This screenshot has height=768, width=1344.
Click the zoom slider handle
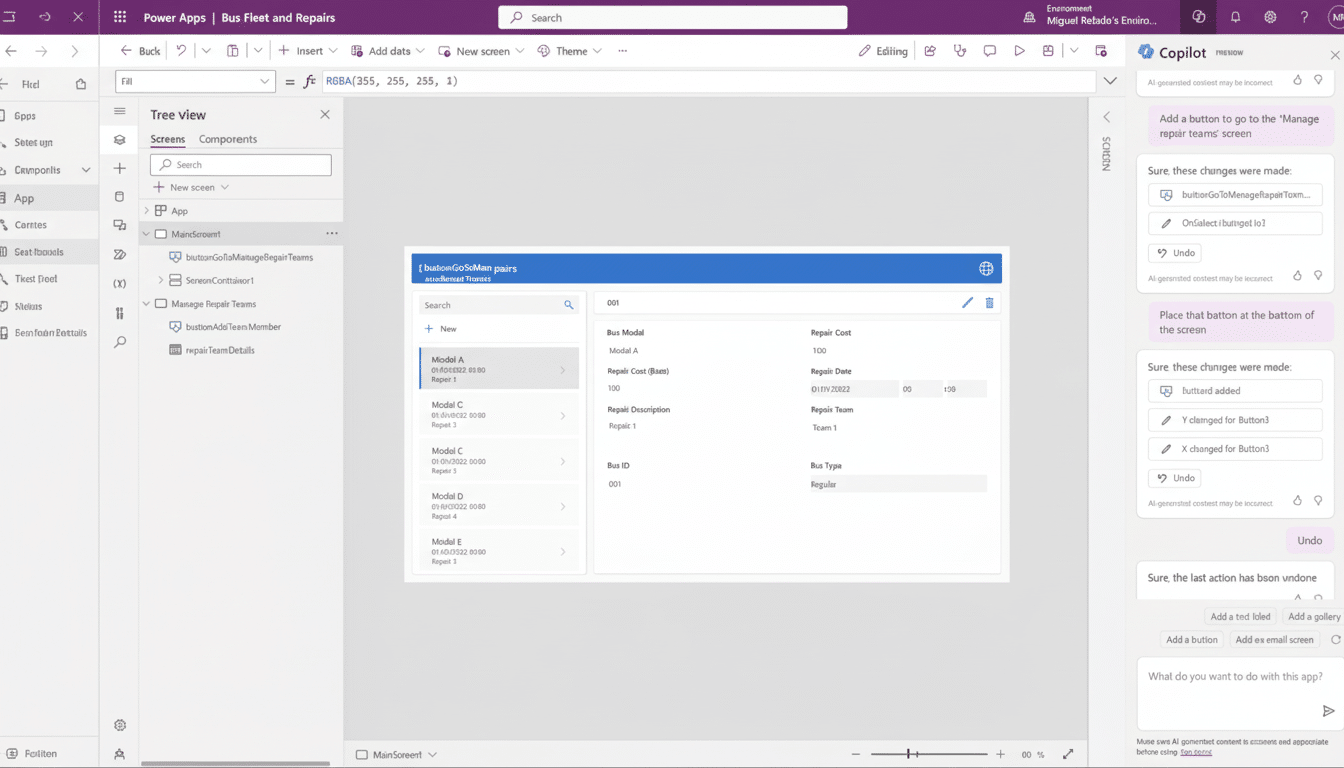[x=908, y=754]
